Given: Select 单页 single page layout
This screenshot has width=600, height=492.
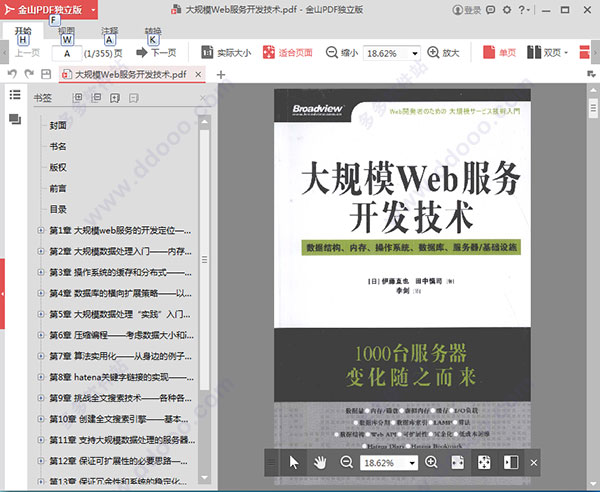Looking at the screenshot, I should coord(500,52).
